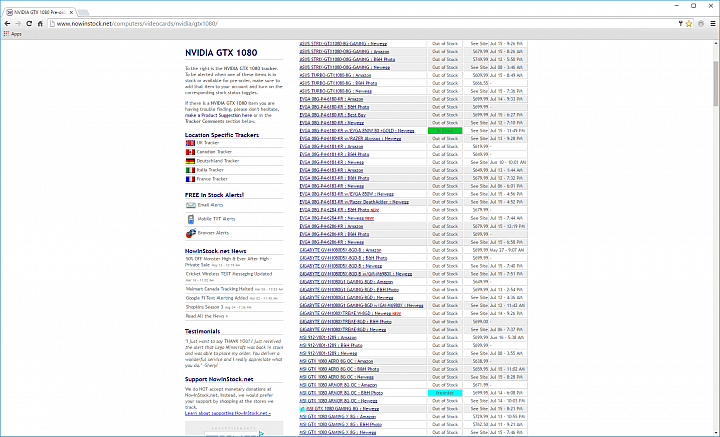Open Cricket Wireless TEXT Messaging Updated news
Viewport: 720px width, 437px height.
(229, 274)
